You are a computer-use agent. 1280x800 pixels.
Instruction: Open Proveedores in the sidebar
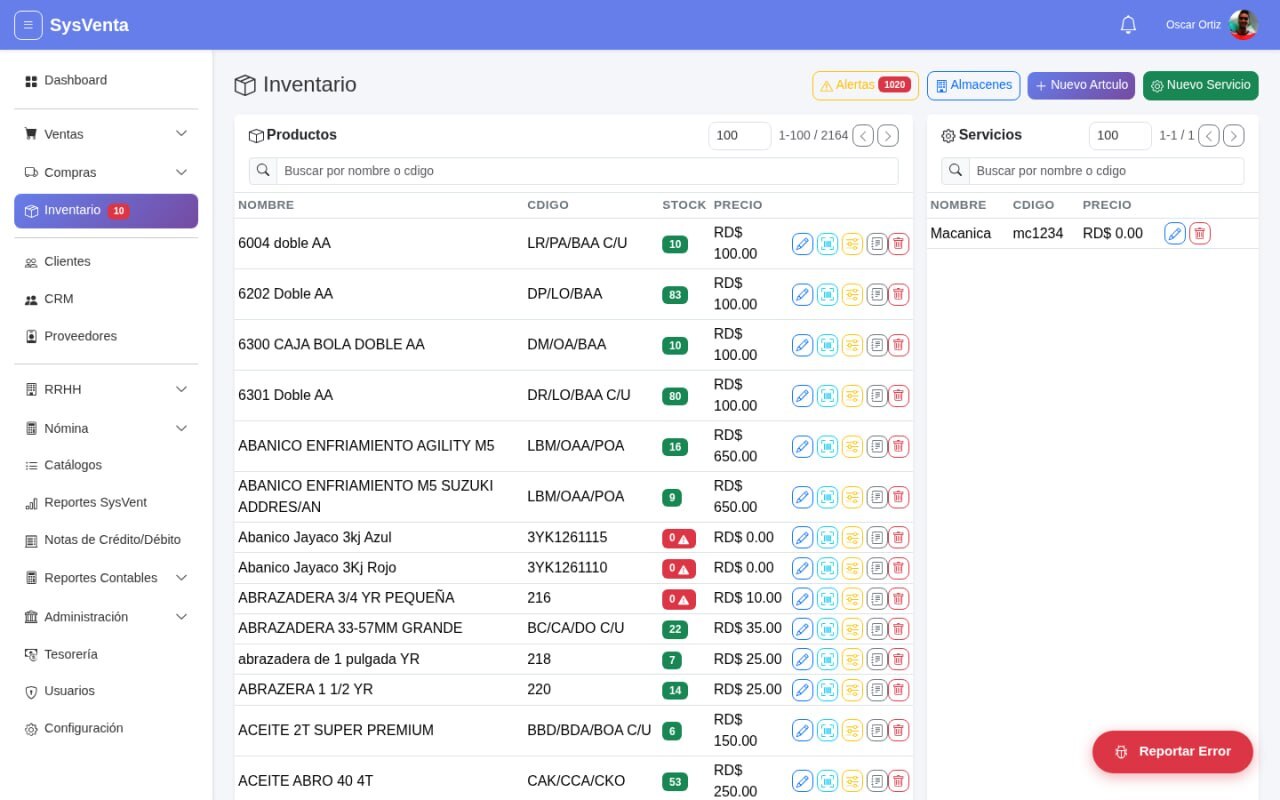point(106,336)
